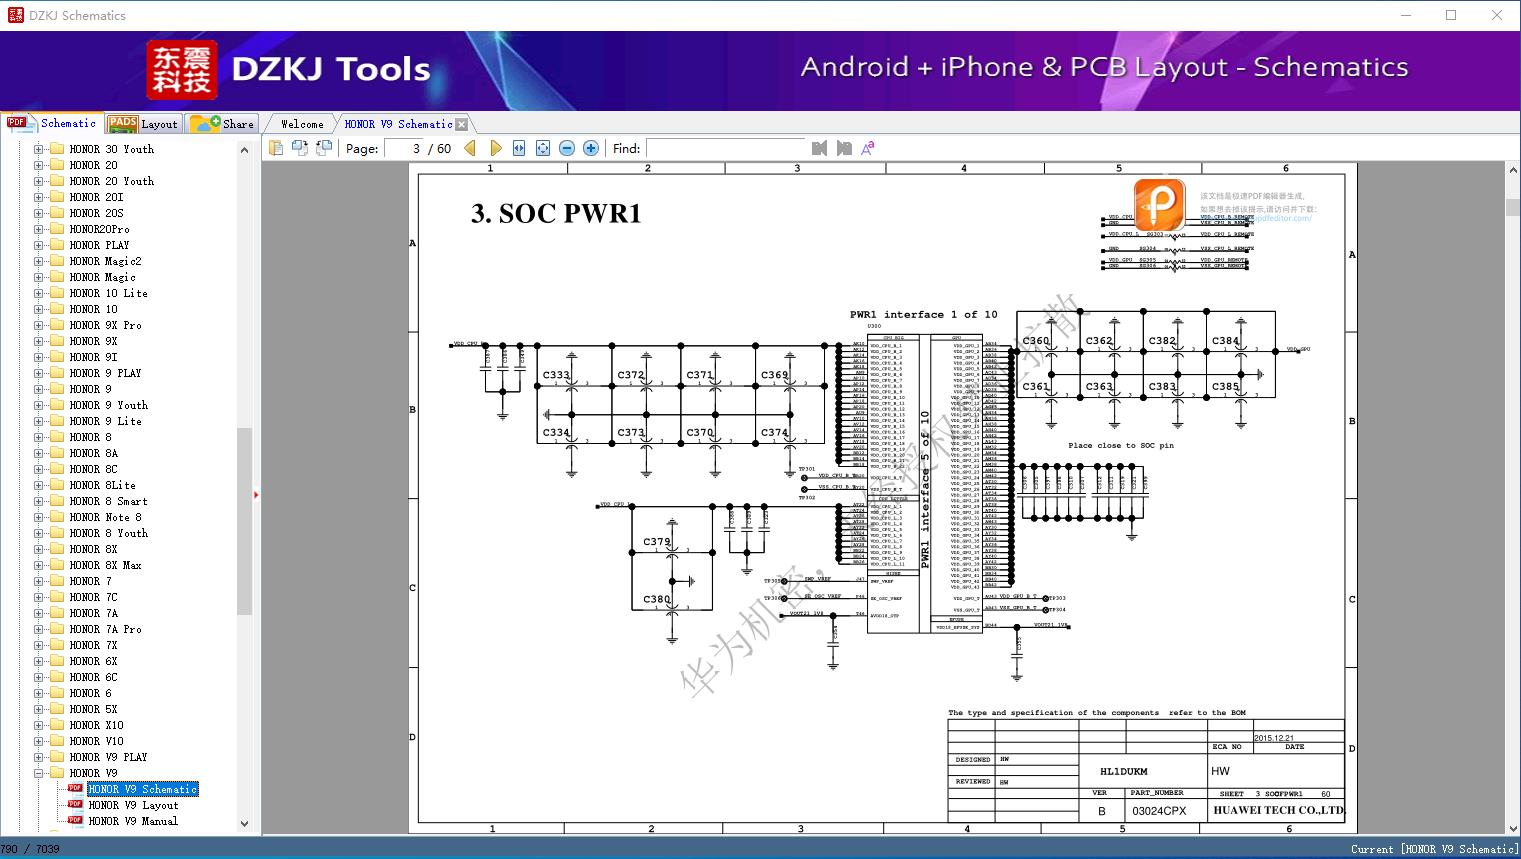Select the HONOR 8Lite tree item
This screenshot has width=1521, height=859.
coord(102,485)
